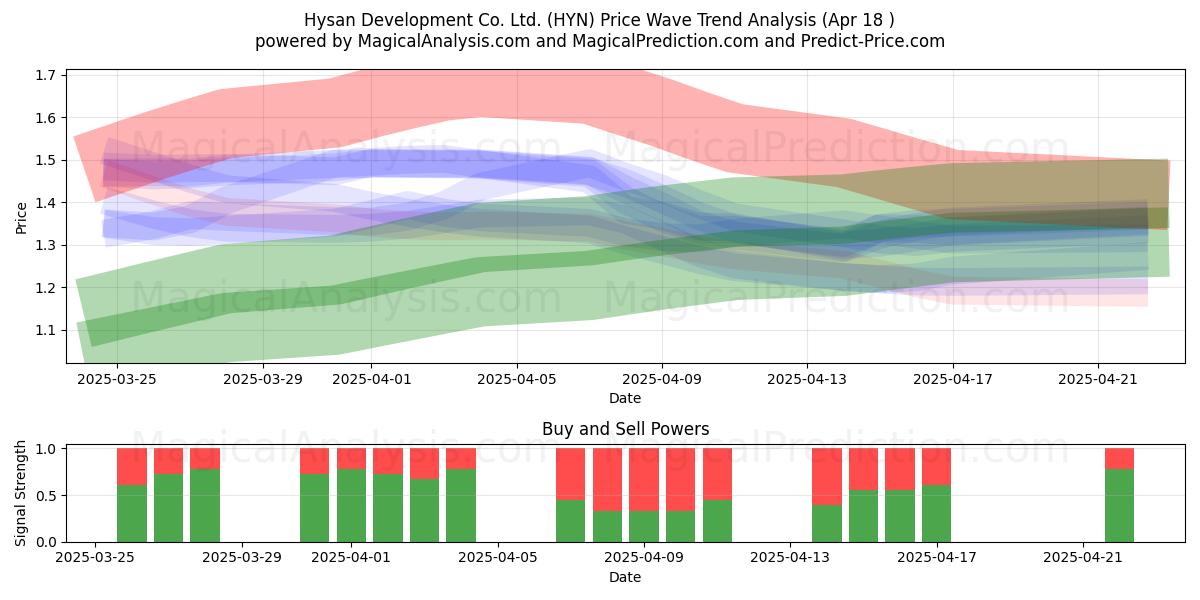This screenshot has height=600, width=1200.
Task: Click the green buy bar for 2025-04-01
Action: pos(352,505)
